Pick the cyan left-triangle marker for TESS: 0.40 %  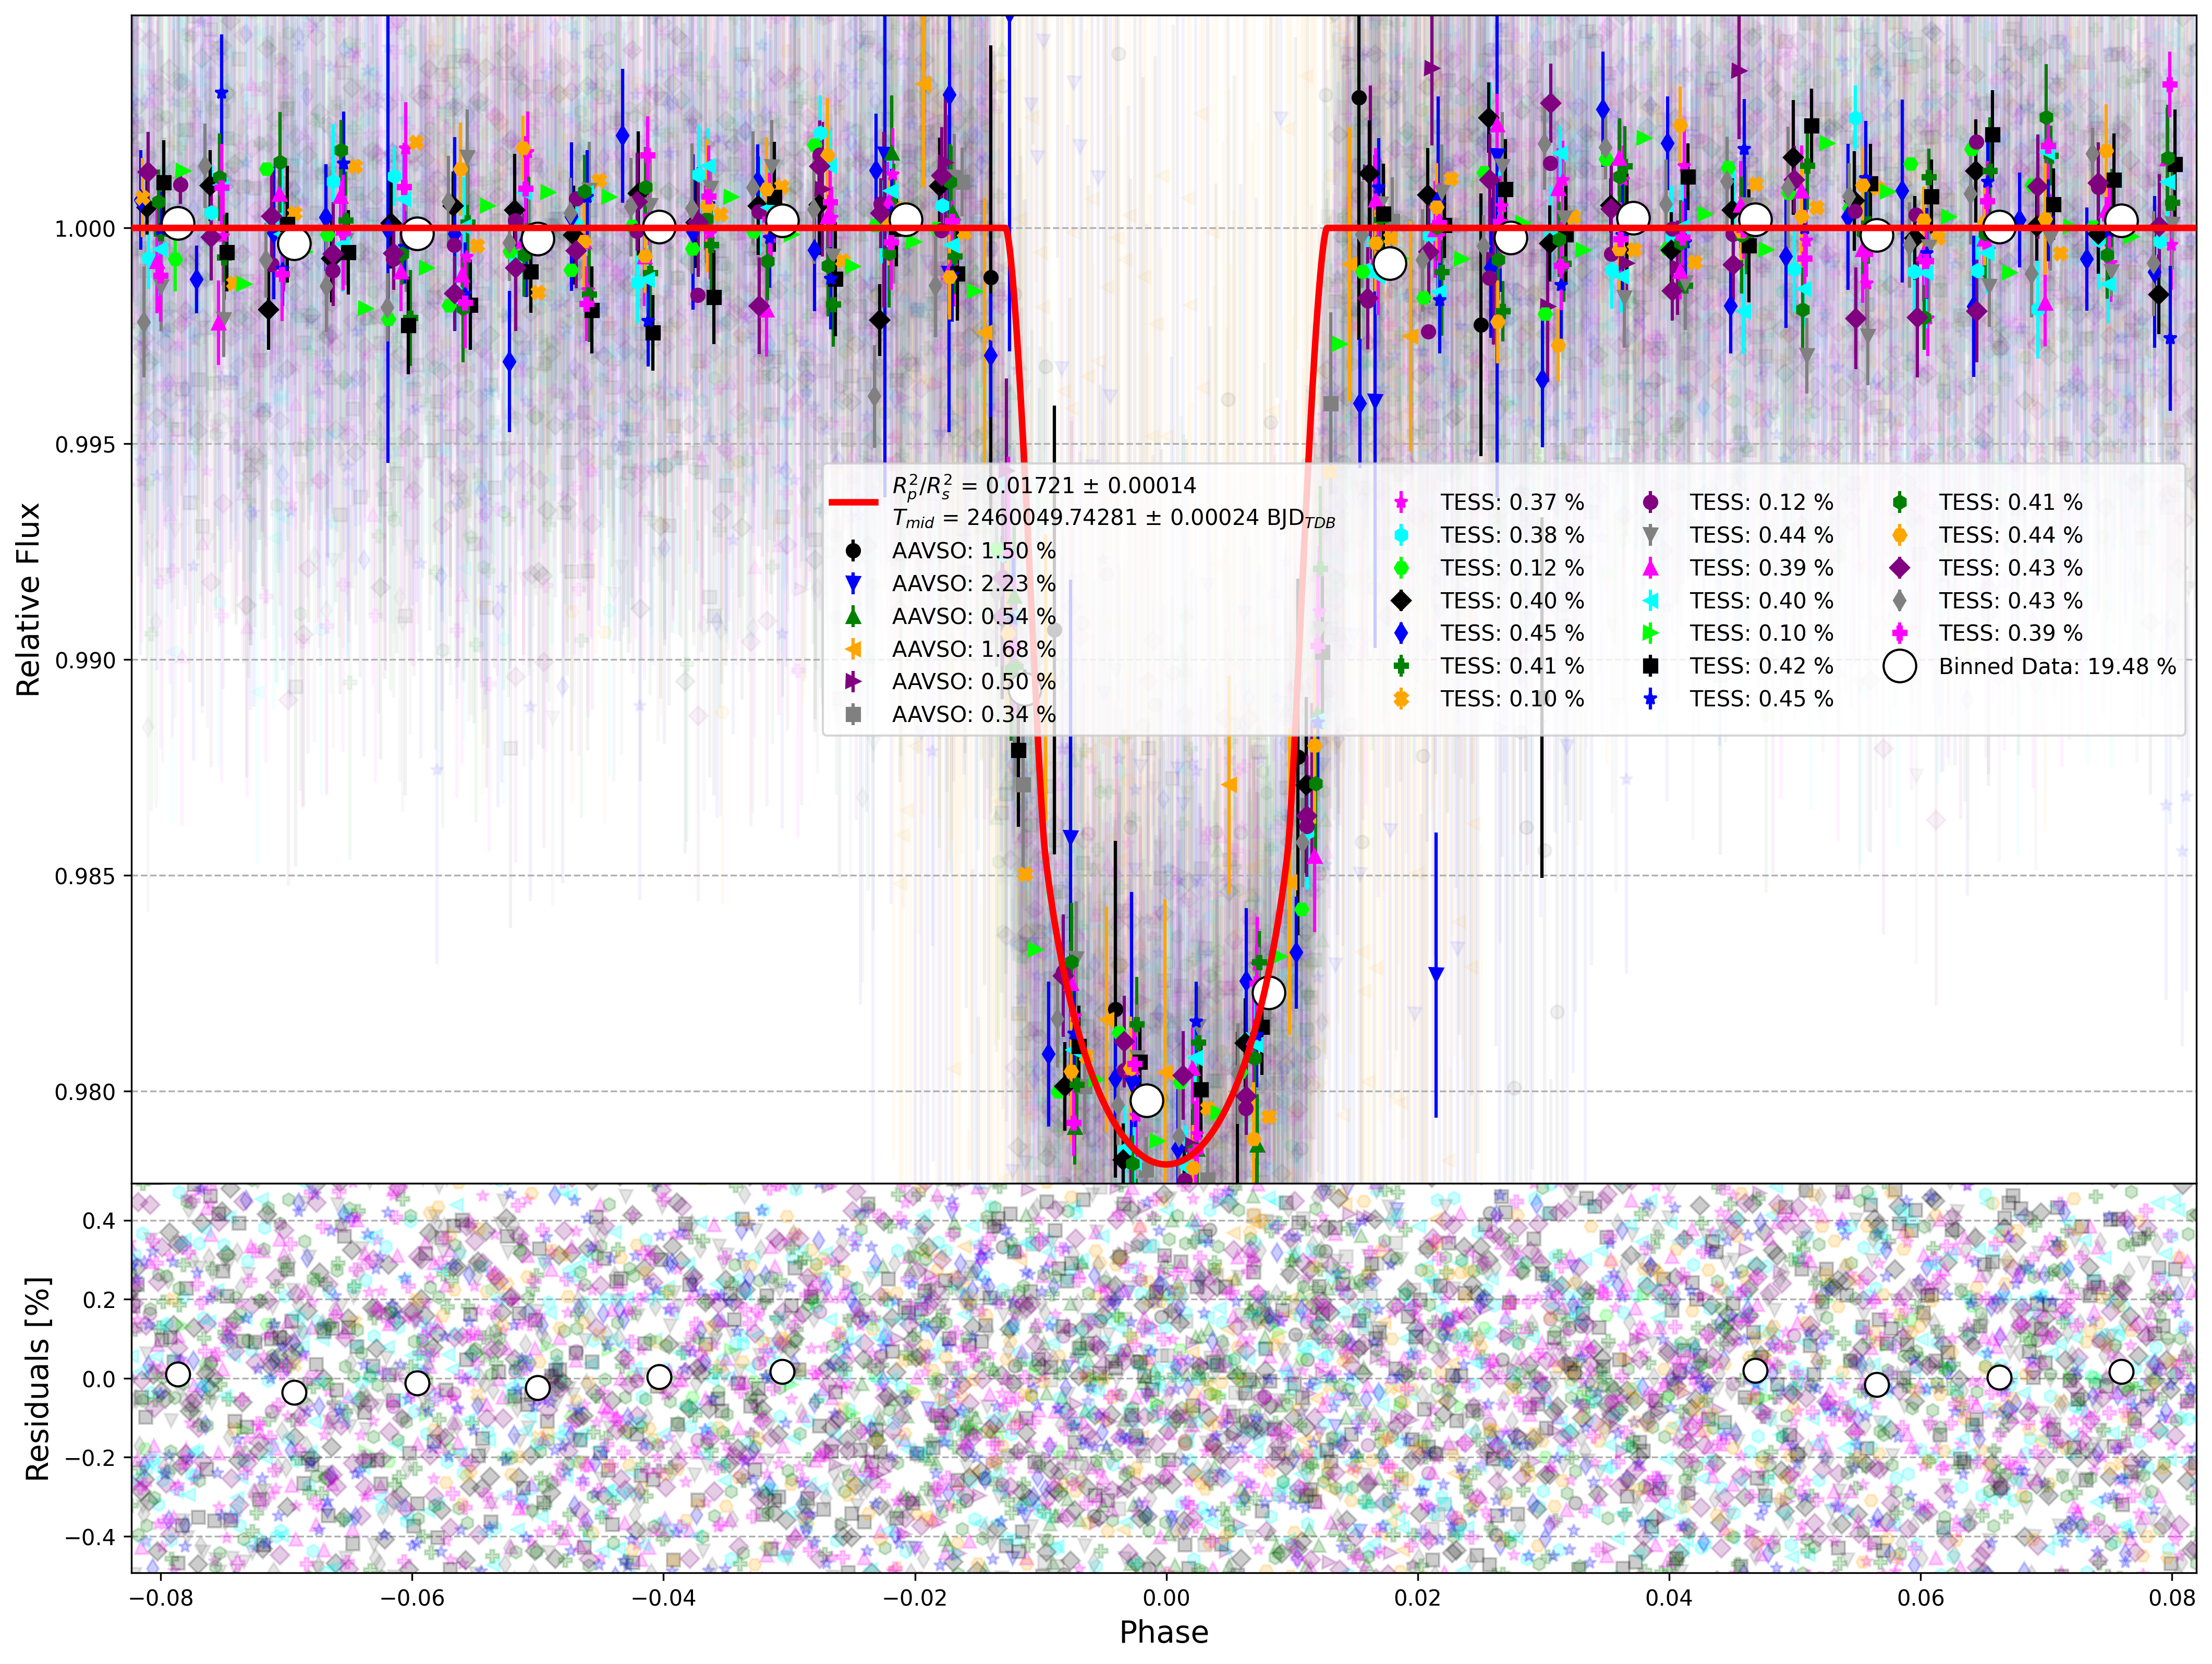[x=1650, y=600]
